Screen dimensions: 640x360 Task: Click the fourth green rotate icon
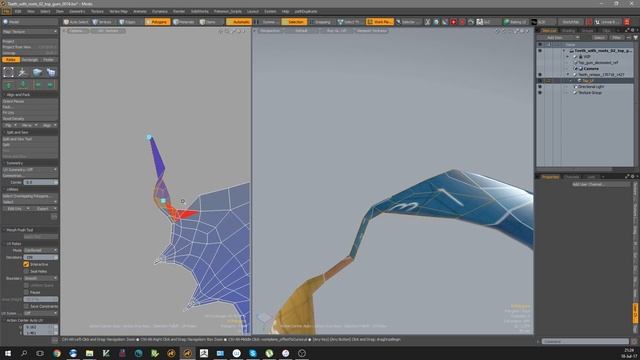[x=51, y=84]
